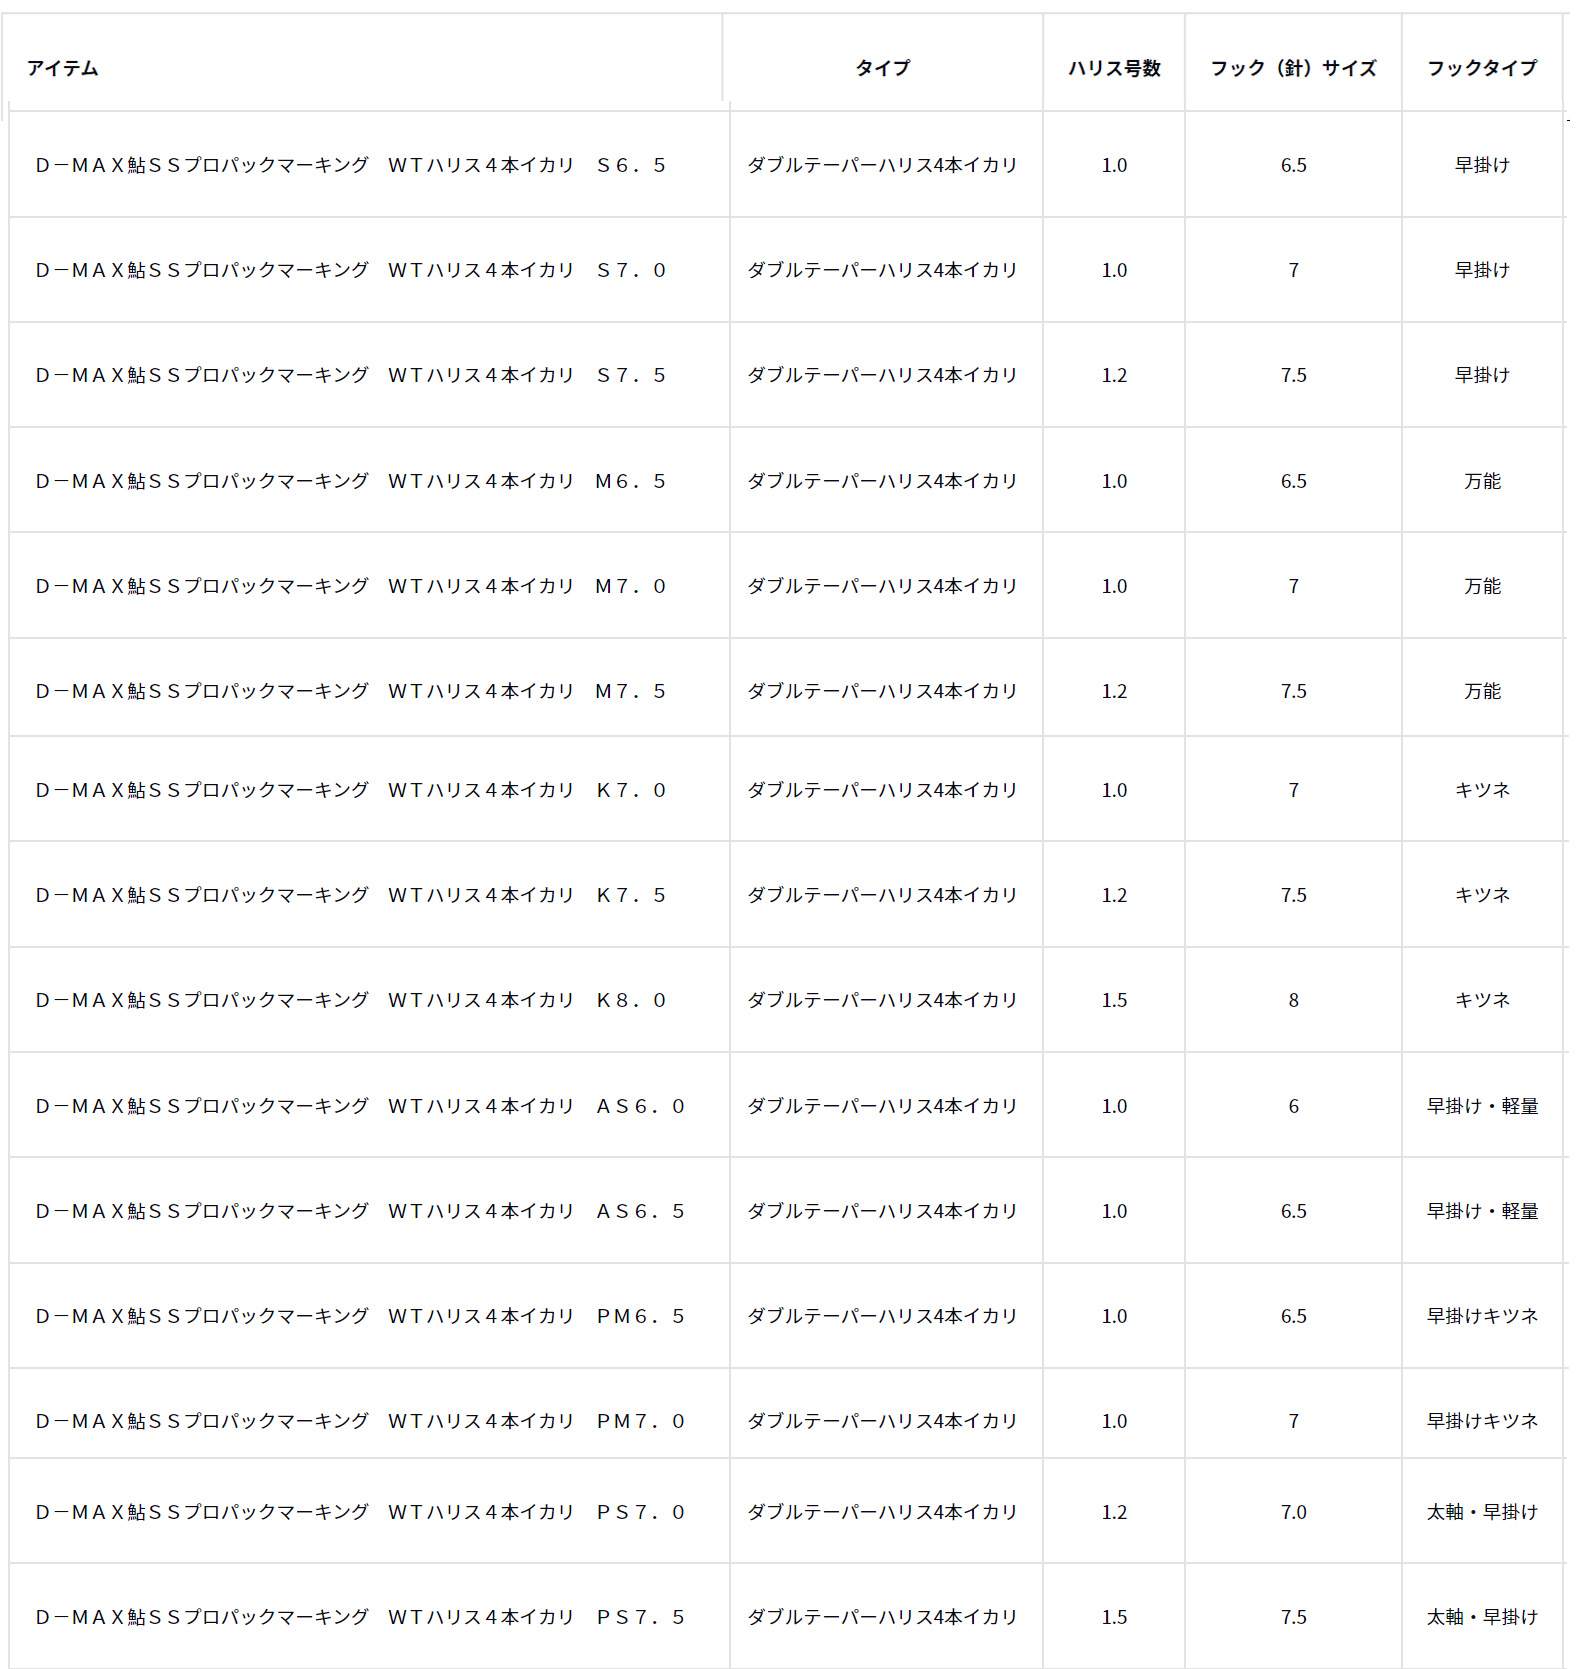This screenshot has height=1669, width=1577.
Task: Click the item name ending in K8.0
Action: pos(350,1000)
